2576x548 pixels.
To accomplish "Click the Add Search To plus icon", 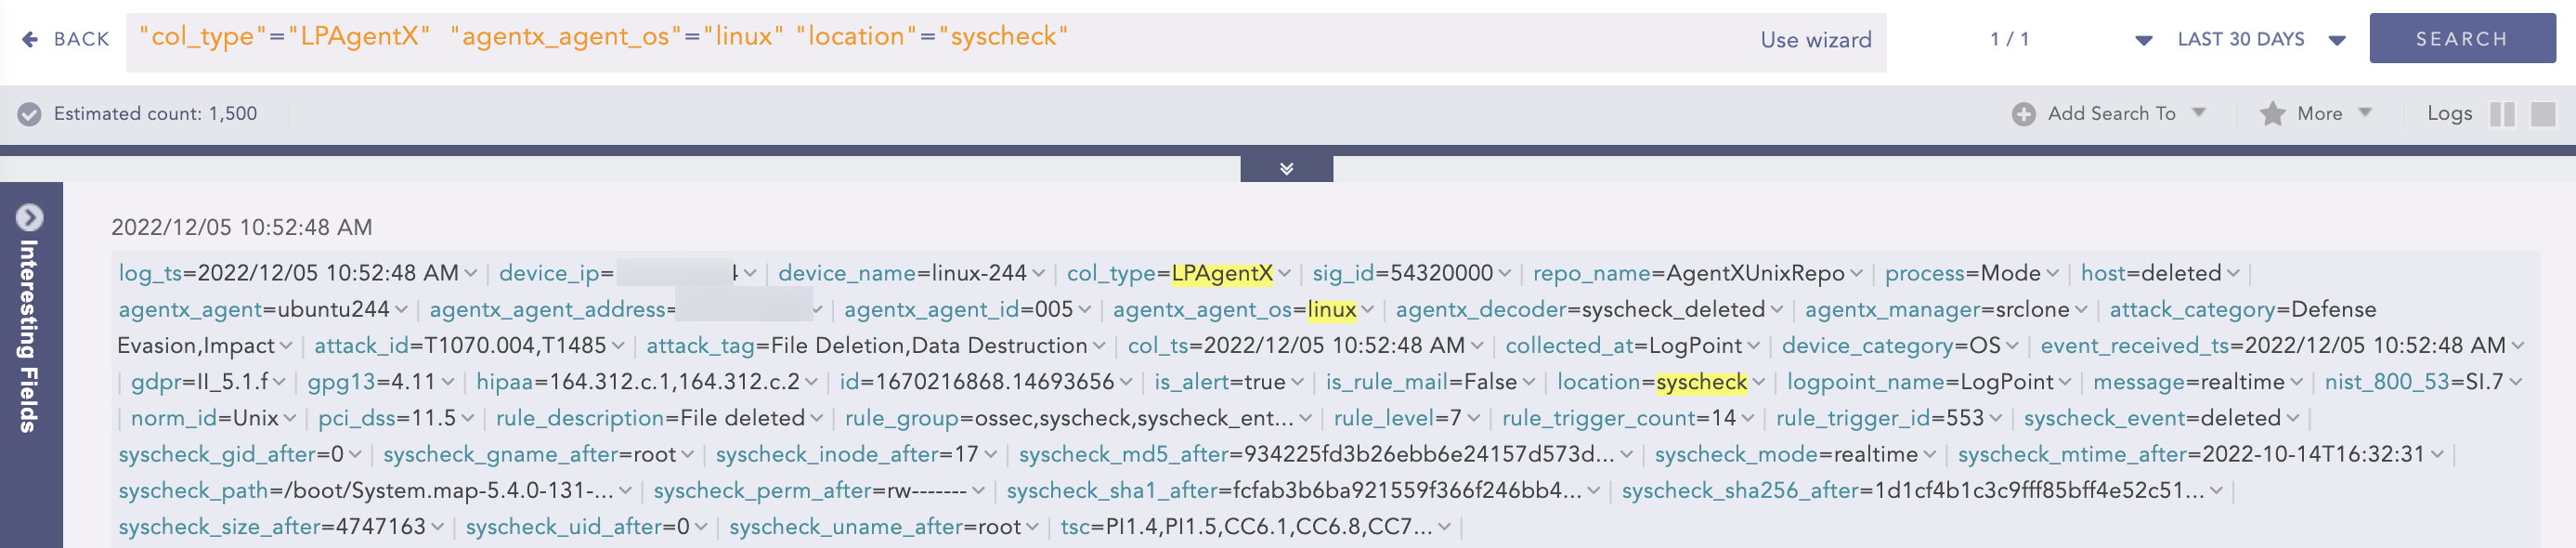I will 2023,114.
